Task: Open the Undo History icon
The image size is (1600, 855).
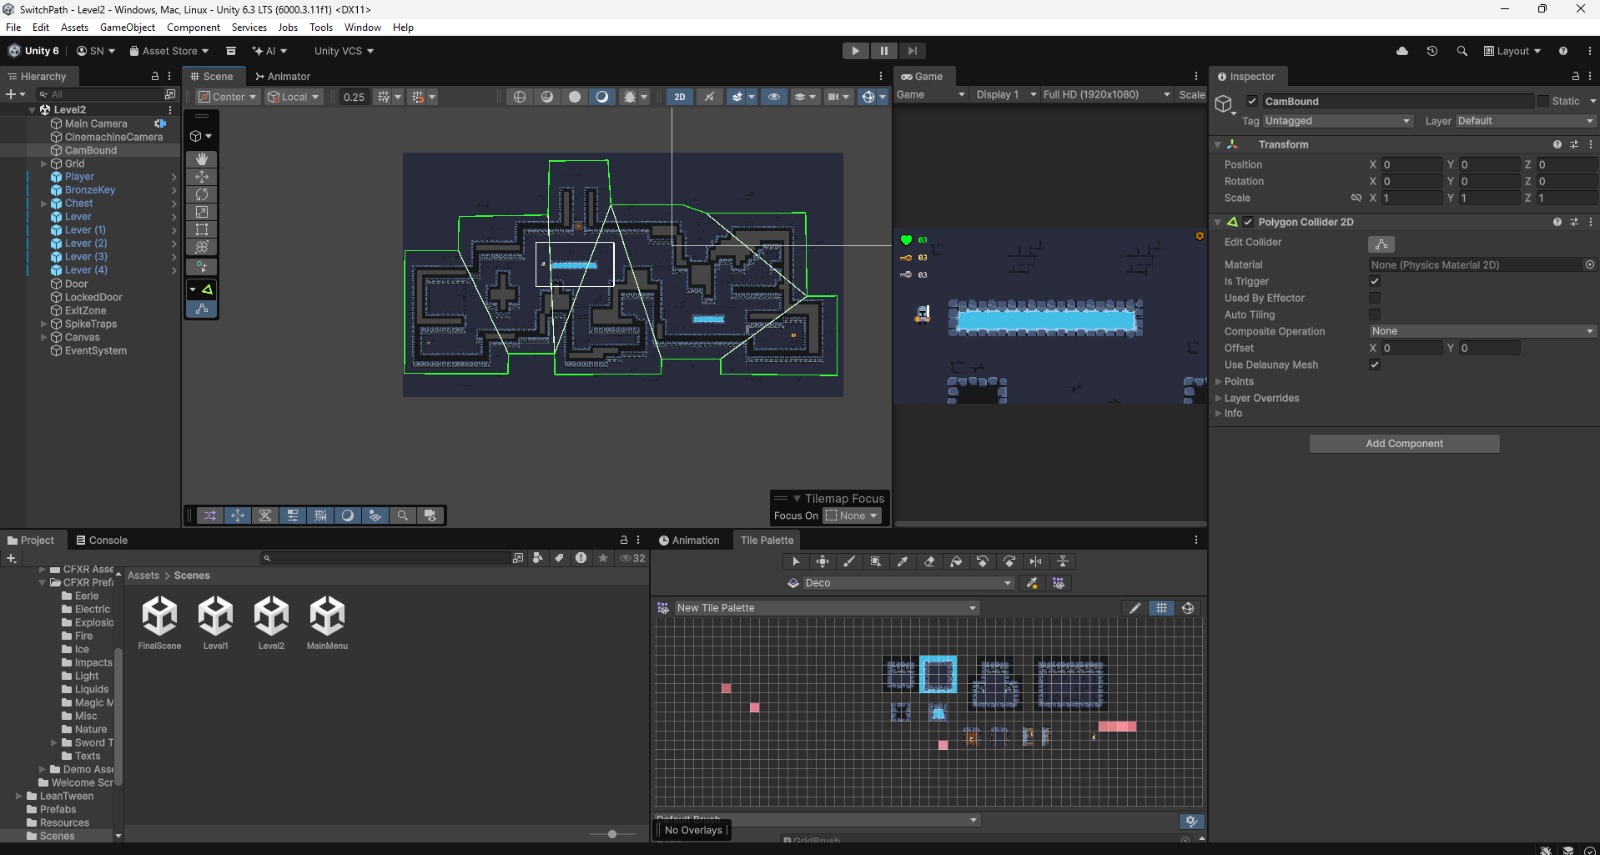Action: coord(1432,51)
